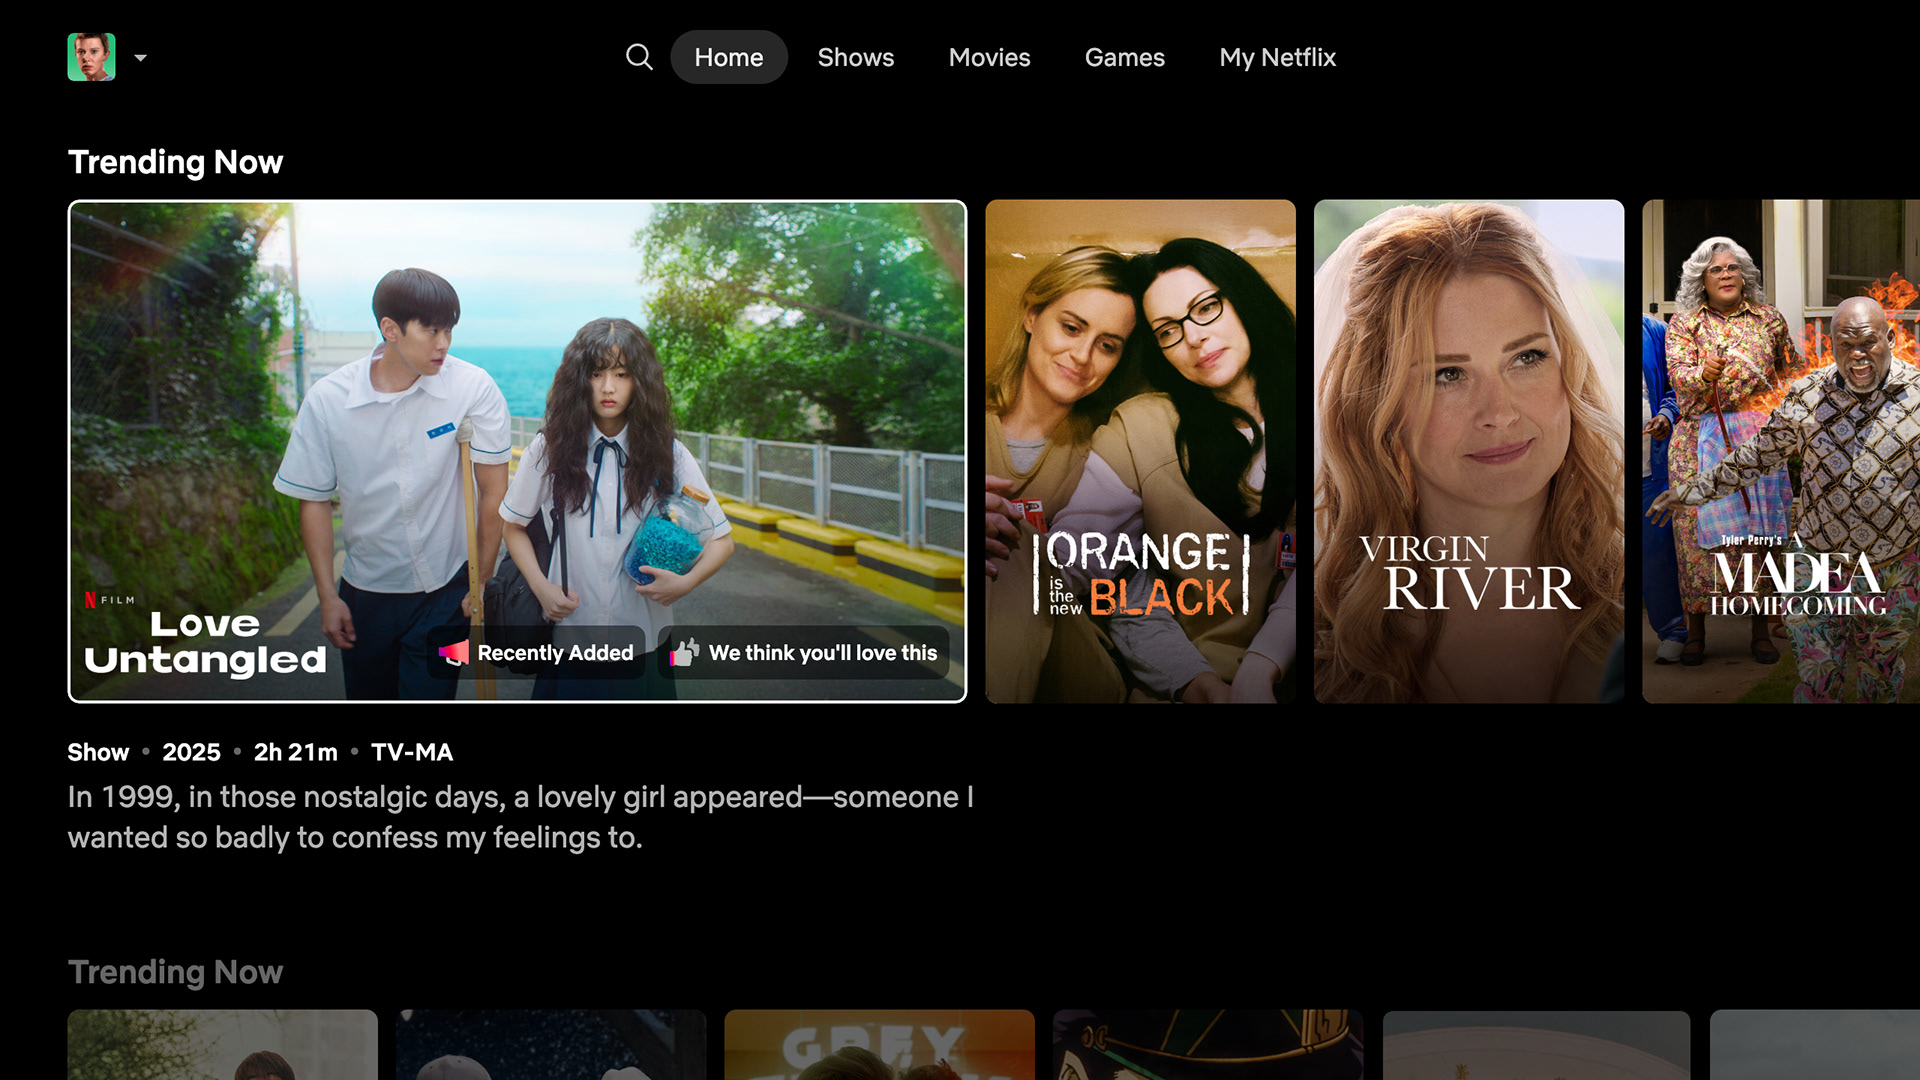Click the first Trending Now heading
Viewport: 1920px width, 1080px height.
click(175, 162)
